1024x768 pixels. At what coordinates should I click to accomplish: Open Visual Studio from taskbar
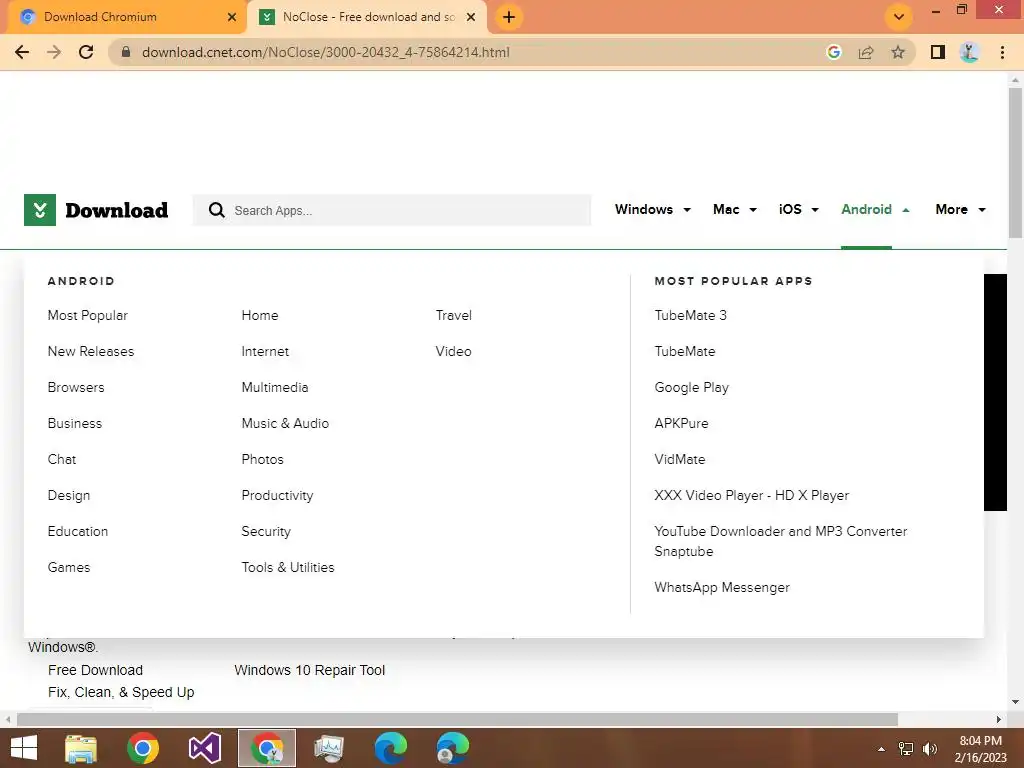[x=204, y=748]
